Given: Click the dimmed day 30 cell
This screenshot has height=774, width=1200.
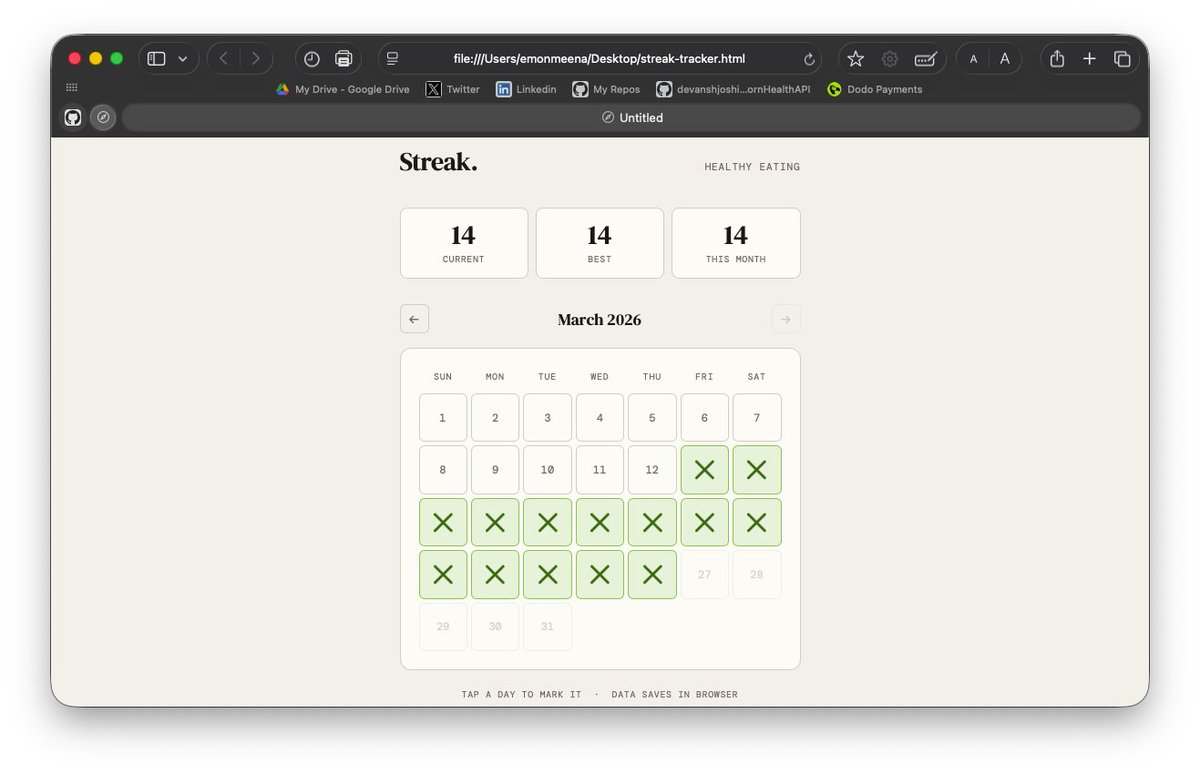Looking at the screenshot, I should tap(495, 626).
